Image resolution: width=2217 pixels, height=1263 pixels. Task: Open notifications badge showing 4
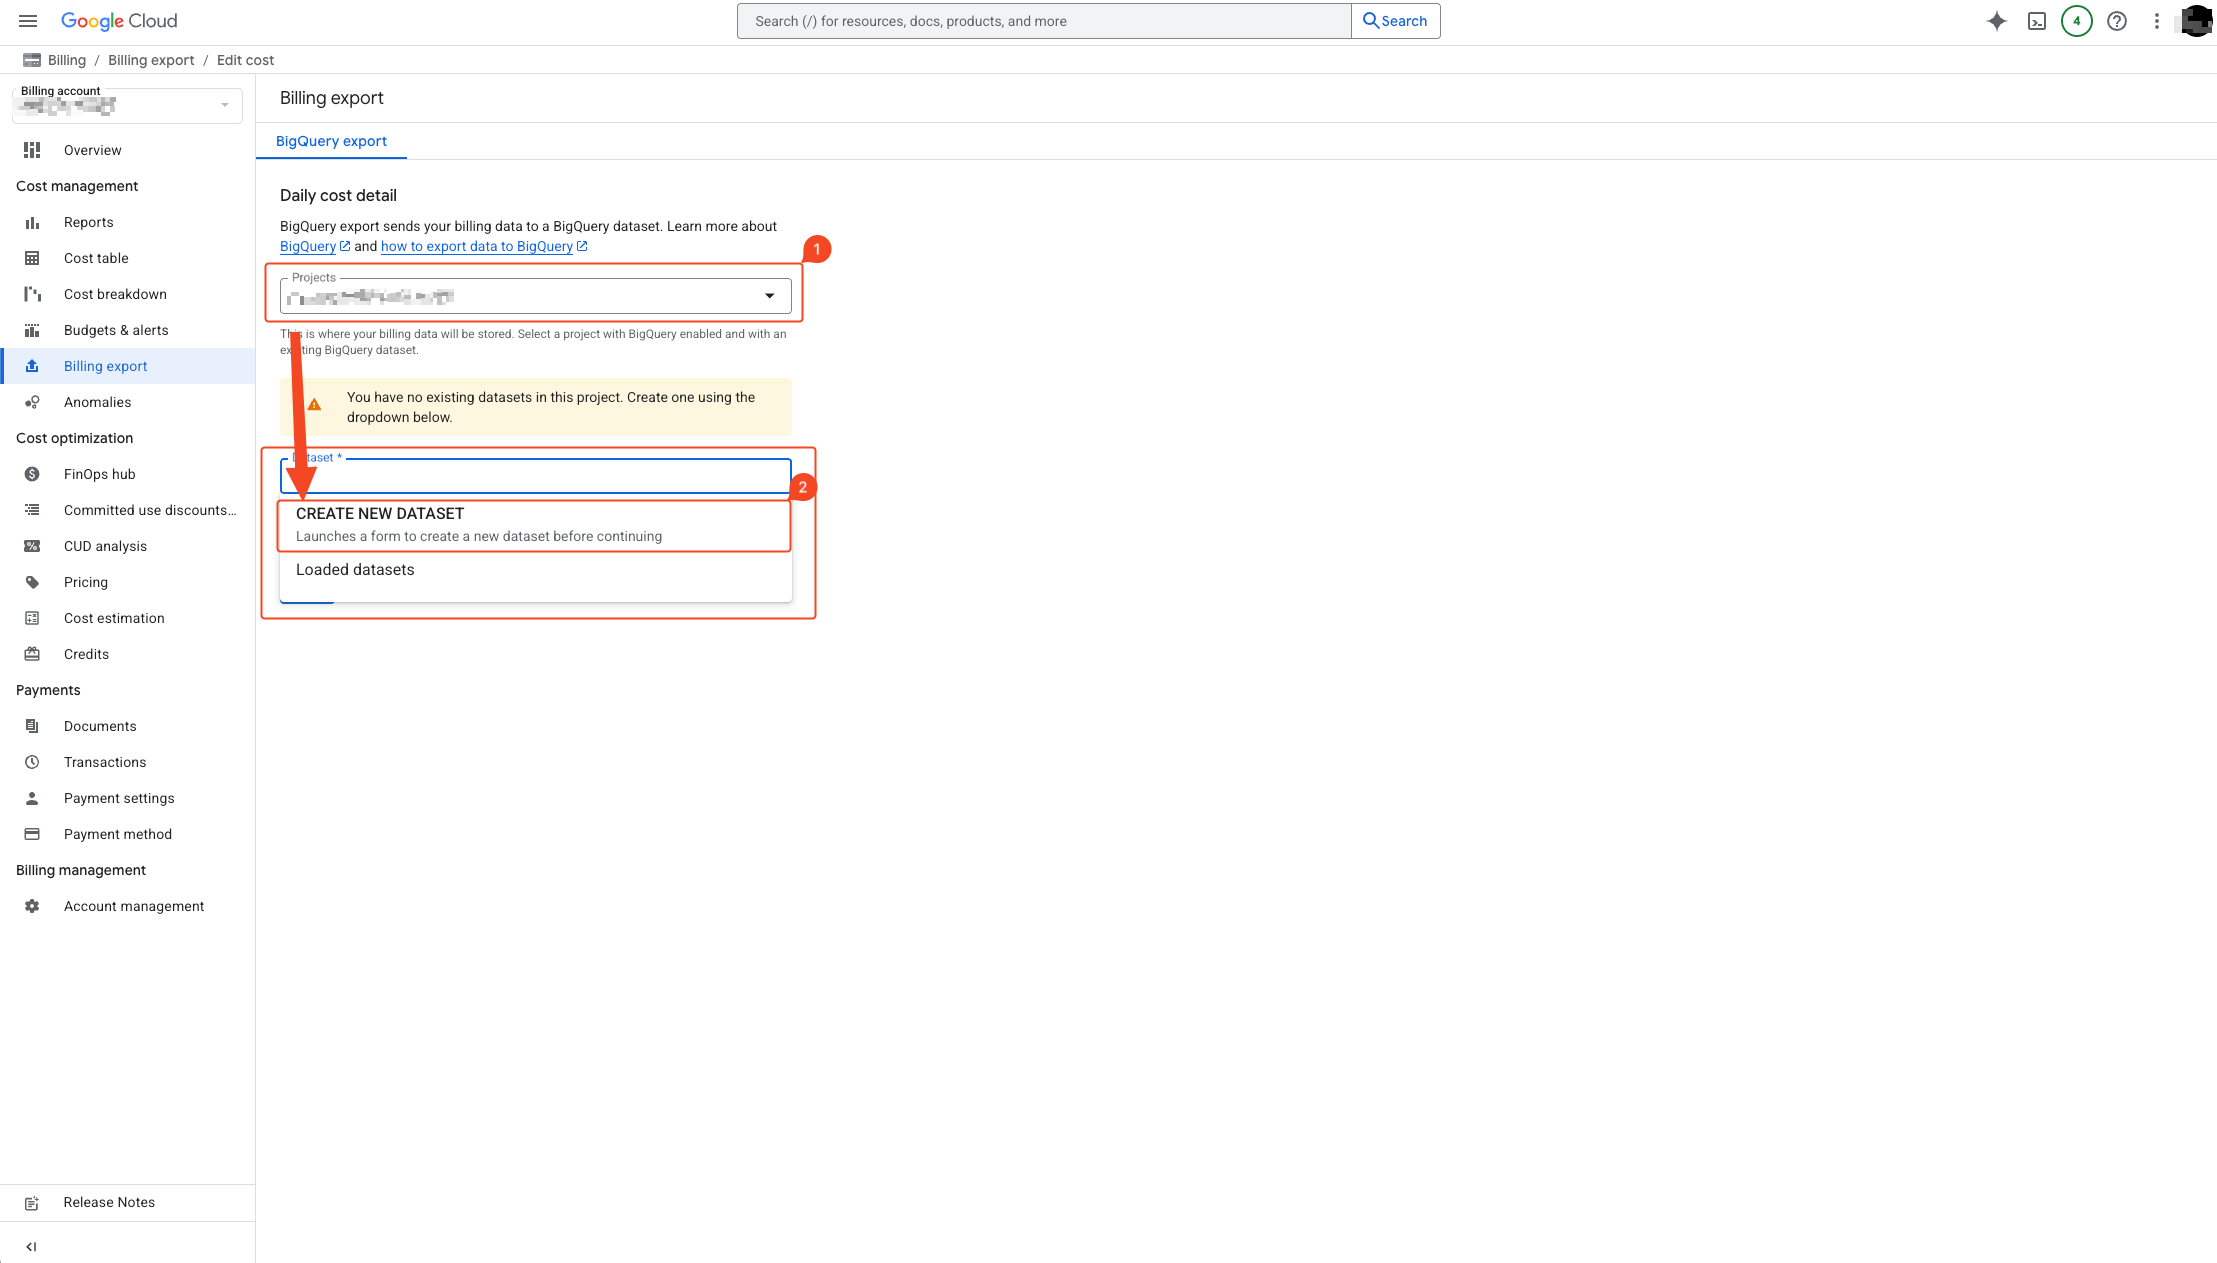pyautogui.click(x=2077, y=21)
